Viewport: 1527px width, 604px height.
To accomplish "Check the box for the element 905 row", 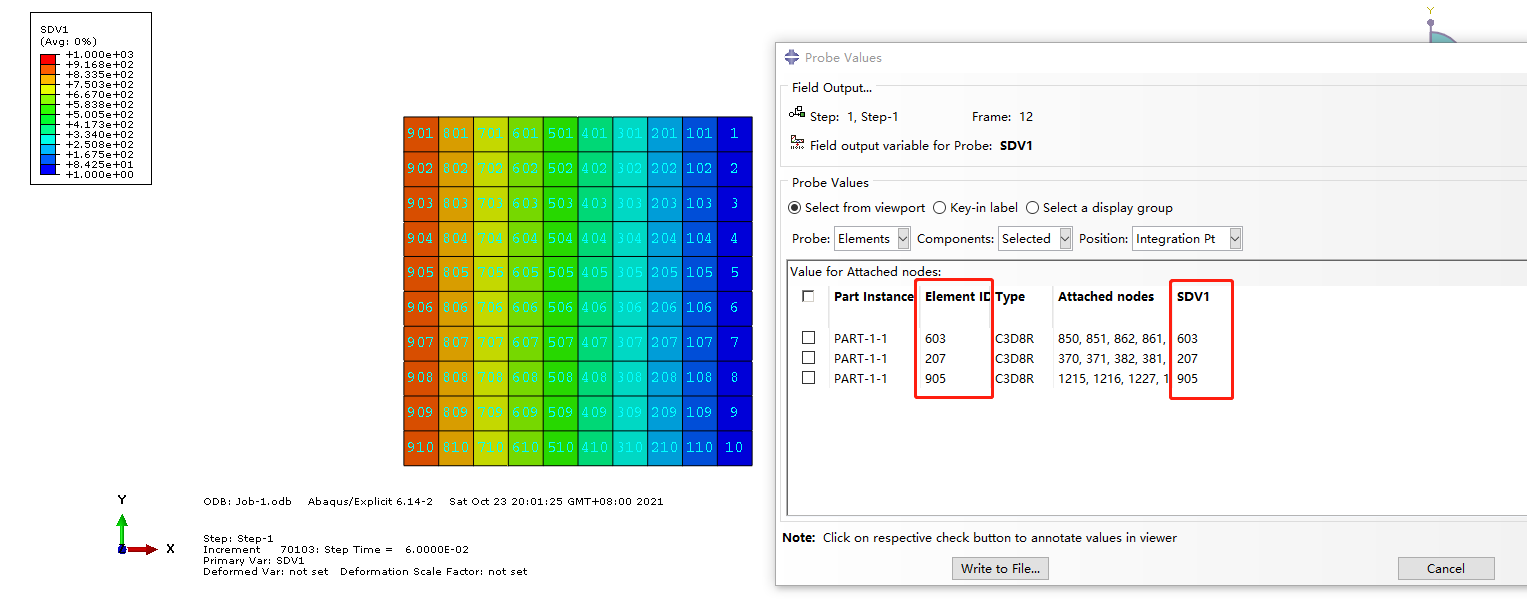I will 808,378.
